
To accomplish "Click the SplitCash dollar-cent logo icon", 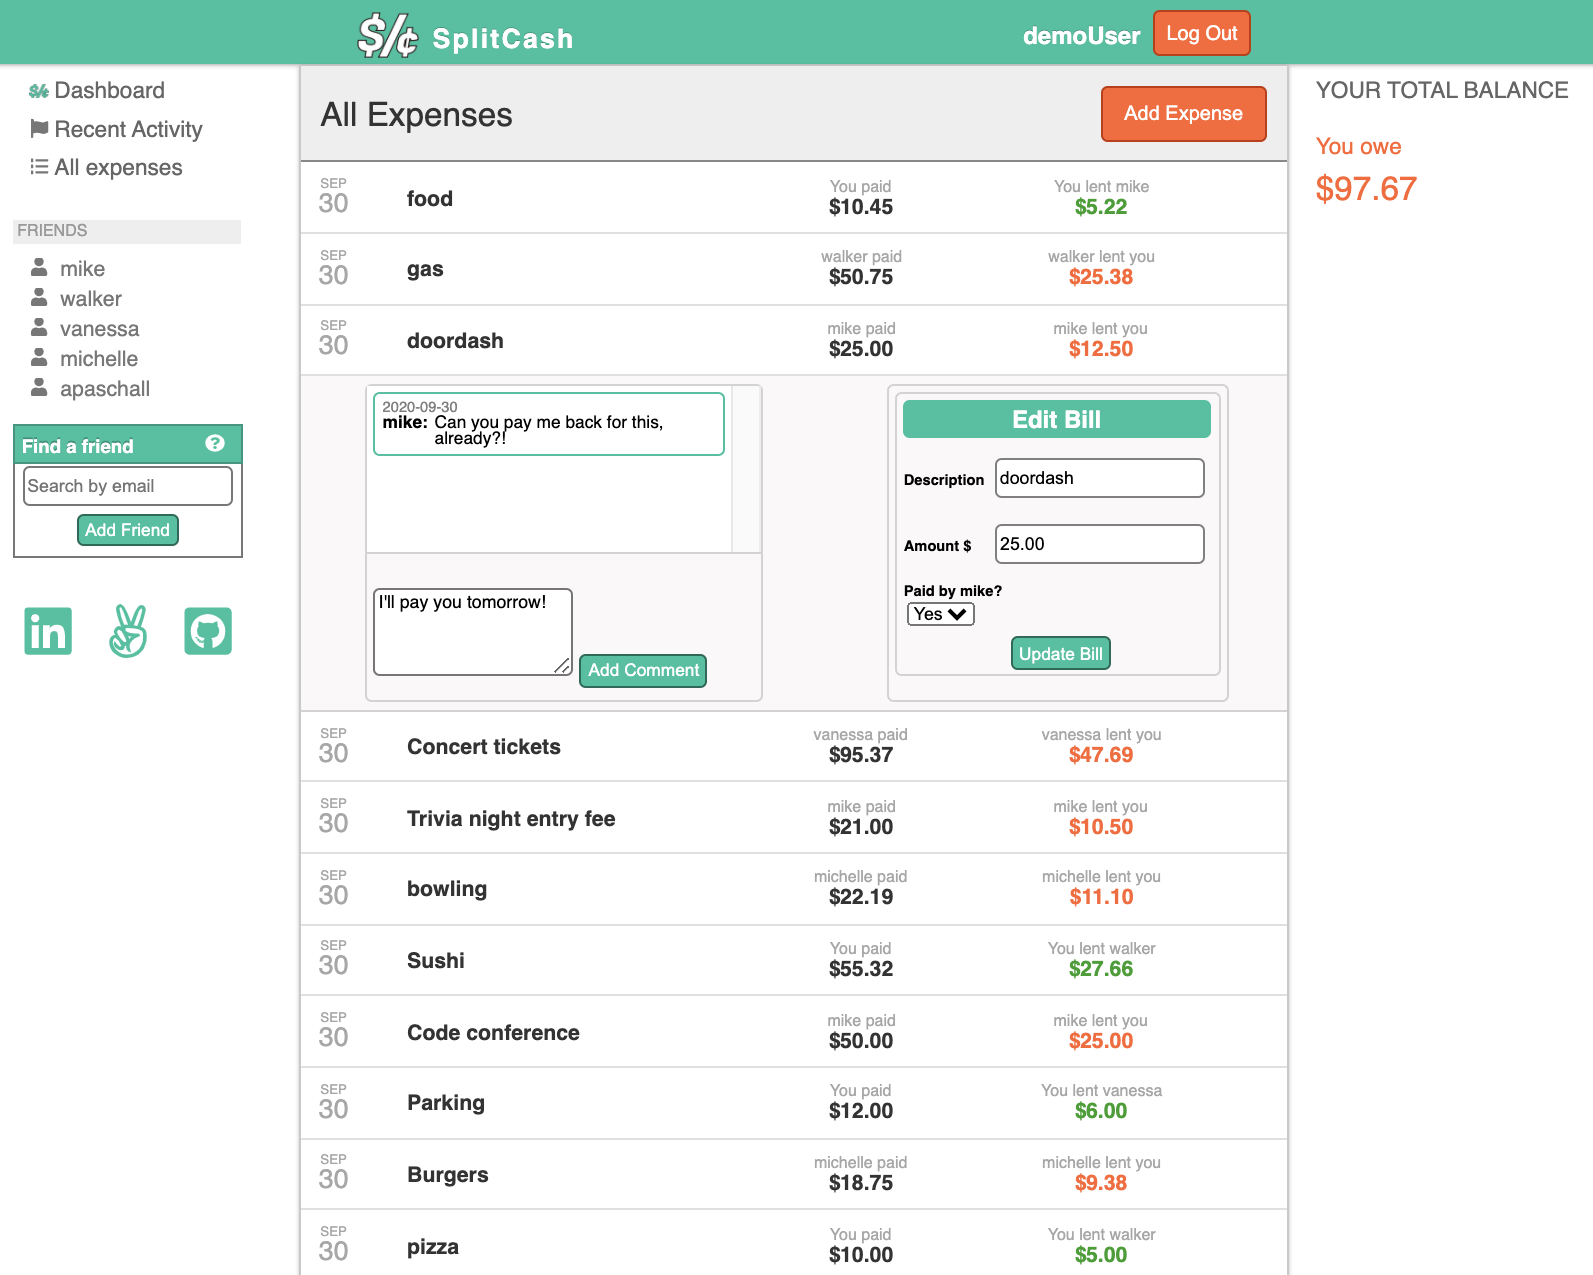I will pos(388,35).
